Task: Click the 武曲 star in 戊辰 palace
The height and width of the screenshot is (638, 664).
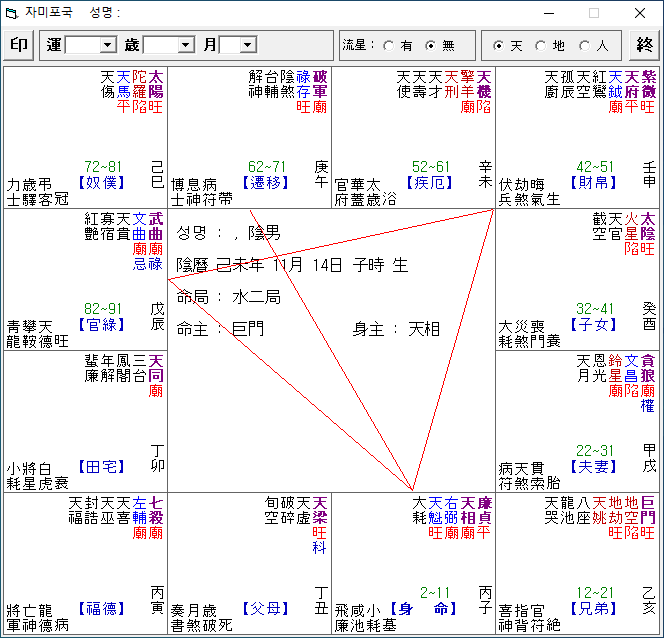Action: click(156, 226)
